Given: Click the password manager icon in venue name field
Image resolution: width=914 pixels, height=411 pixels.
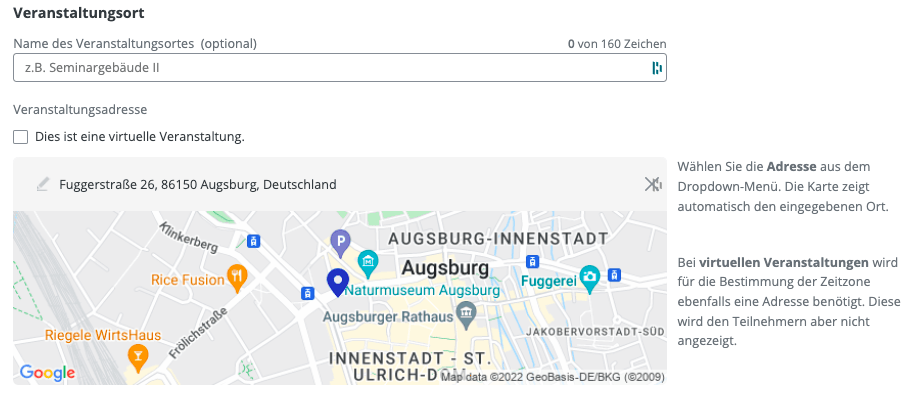Looking at the screenshot, I should [x=656, y=68].
